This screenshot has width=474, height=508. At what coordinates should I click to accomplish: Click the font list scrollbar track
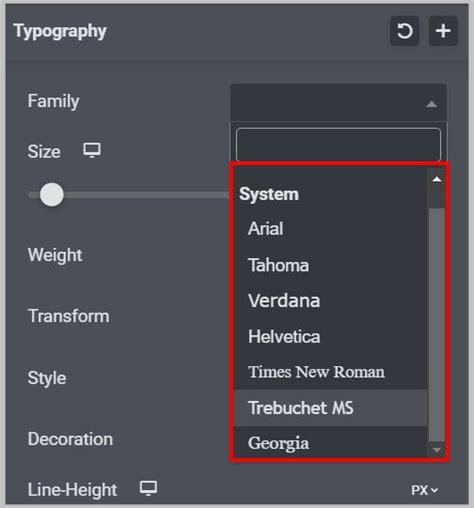[x=437, y=325]
